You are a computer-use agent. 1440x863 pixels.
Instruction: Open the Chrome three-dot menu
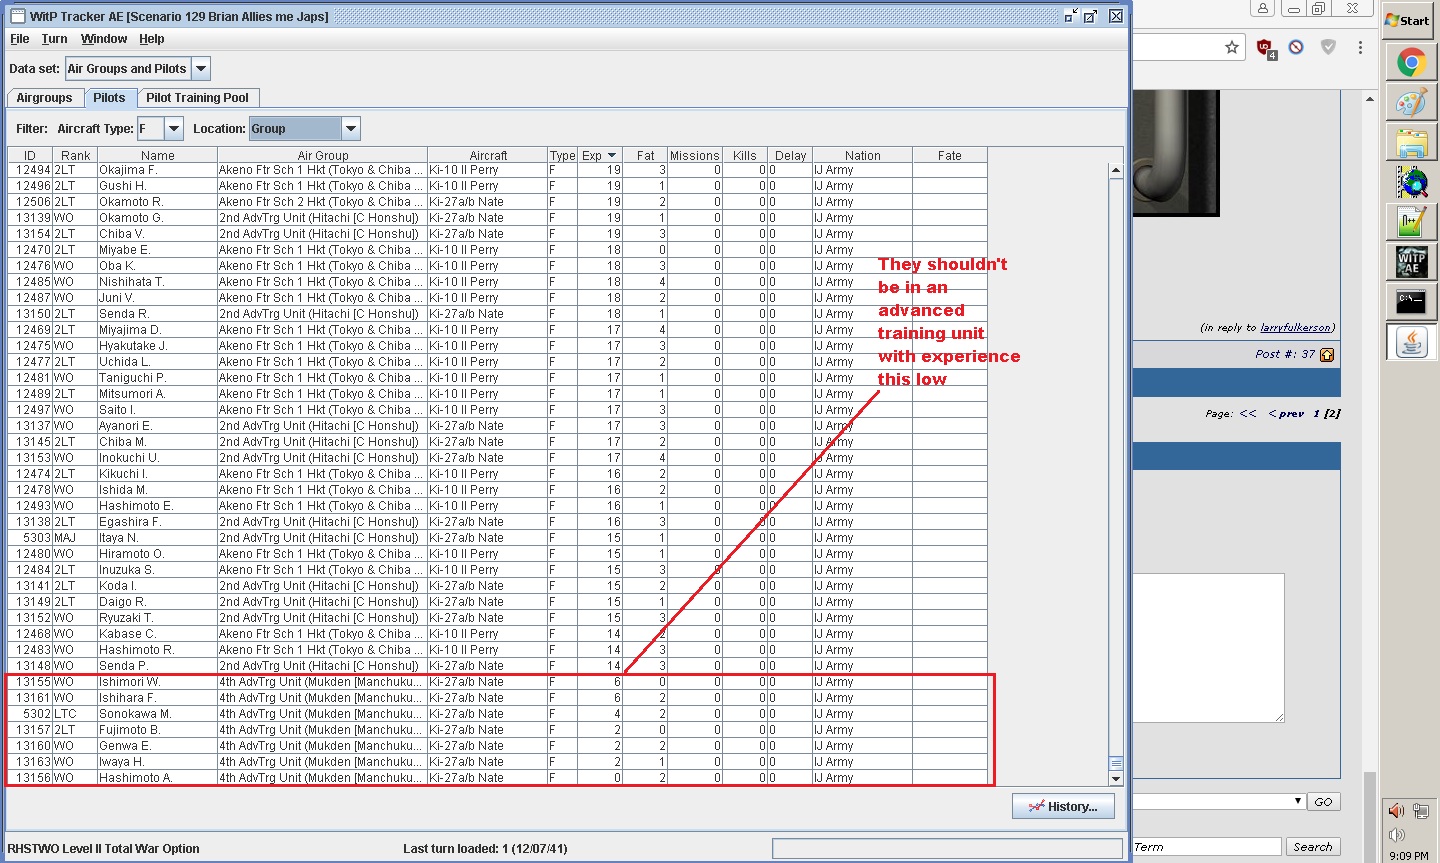1360,47
